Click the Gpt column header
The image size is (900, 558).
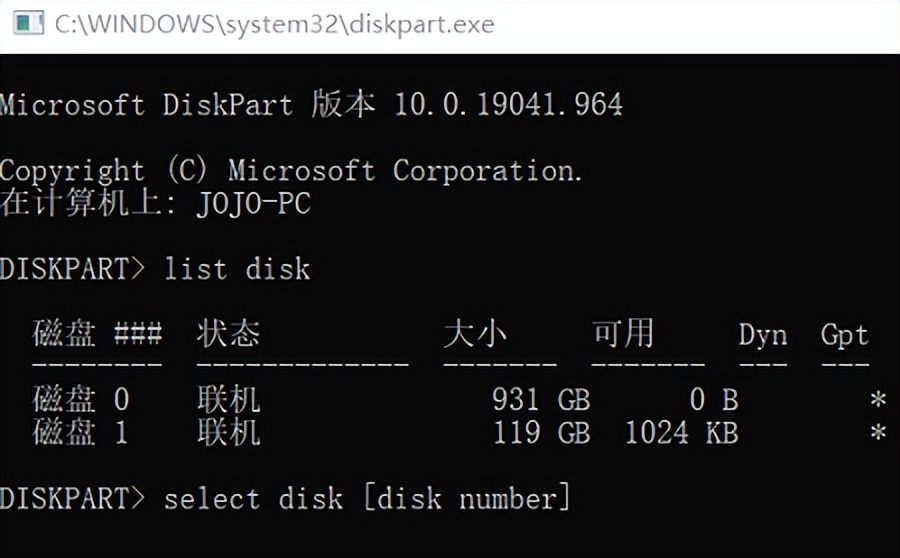click(844, 334)
